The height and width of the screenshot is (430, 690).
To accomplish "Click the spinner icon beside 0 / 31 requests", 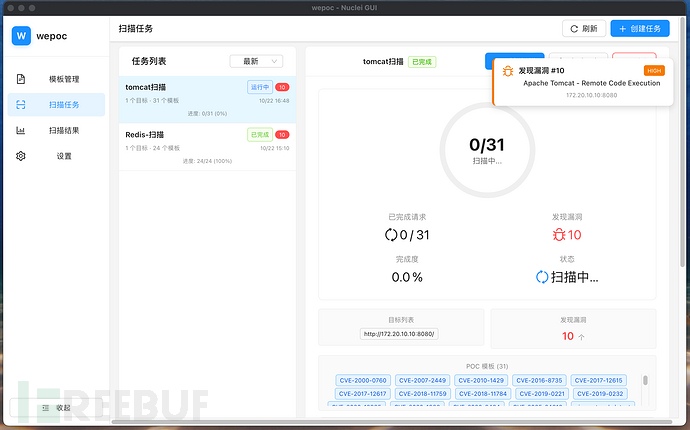I will (391, 235).
